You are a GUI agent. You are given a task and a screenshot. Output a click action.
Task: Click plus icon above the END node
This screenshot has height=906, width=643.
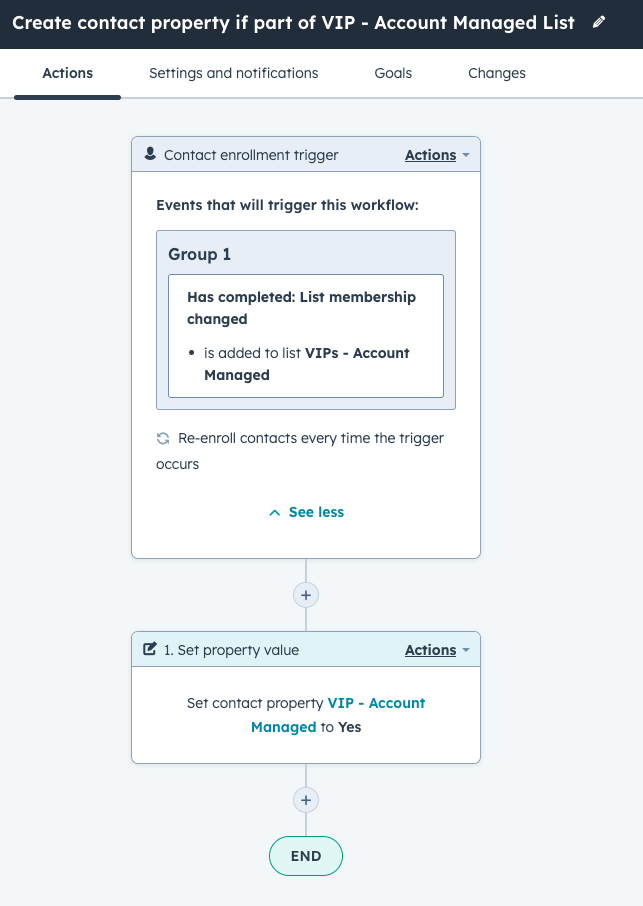305,800
